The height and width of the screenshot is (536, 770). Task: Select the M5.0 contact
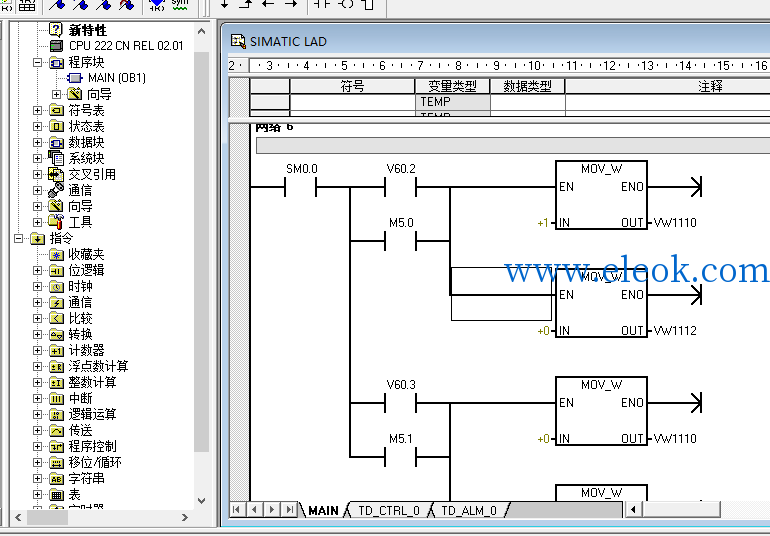400,241
